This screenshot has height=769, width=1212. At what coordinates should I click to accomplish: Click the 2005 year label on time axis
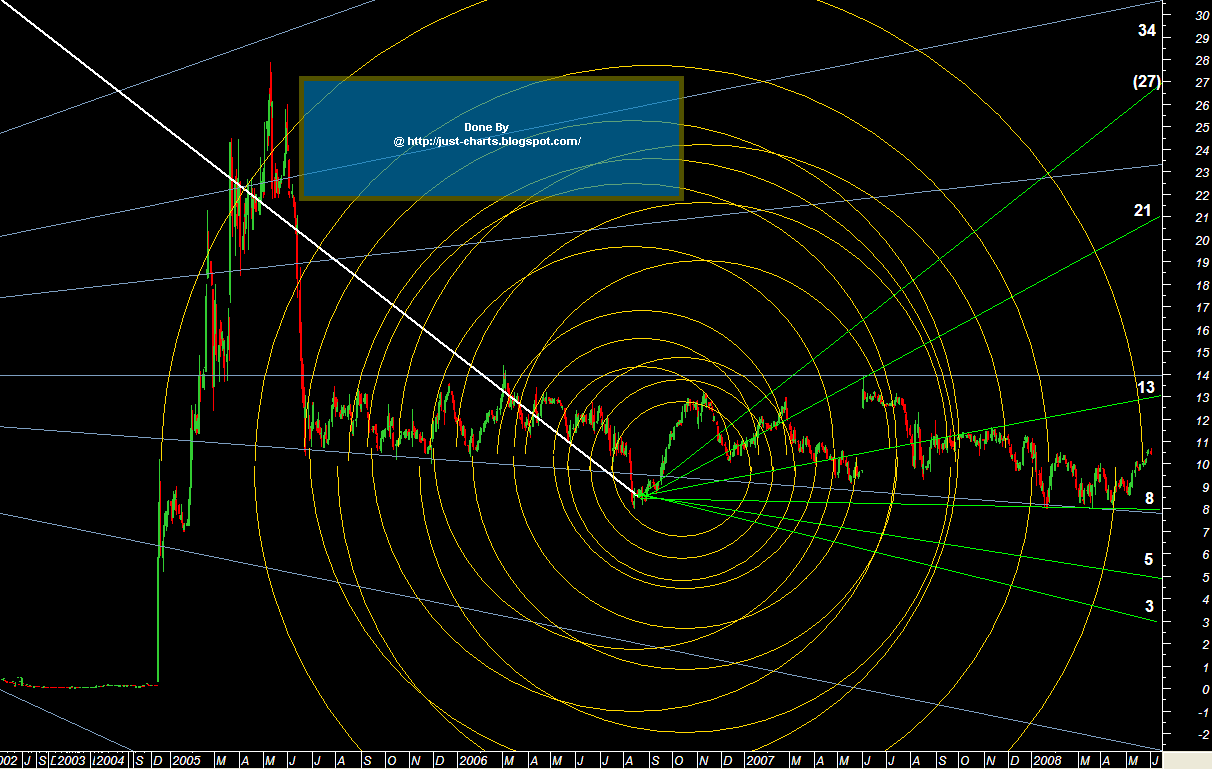pyautogui.click(x=187, y=761)
